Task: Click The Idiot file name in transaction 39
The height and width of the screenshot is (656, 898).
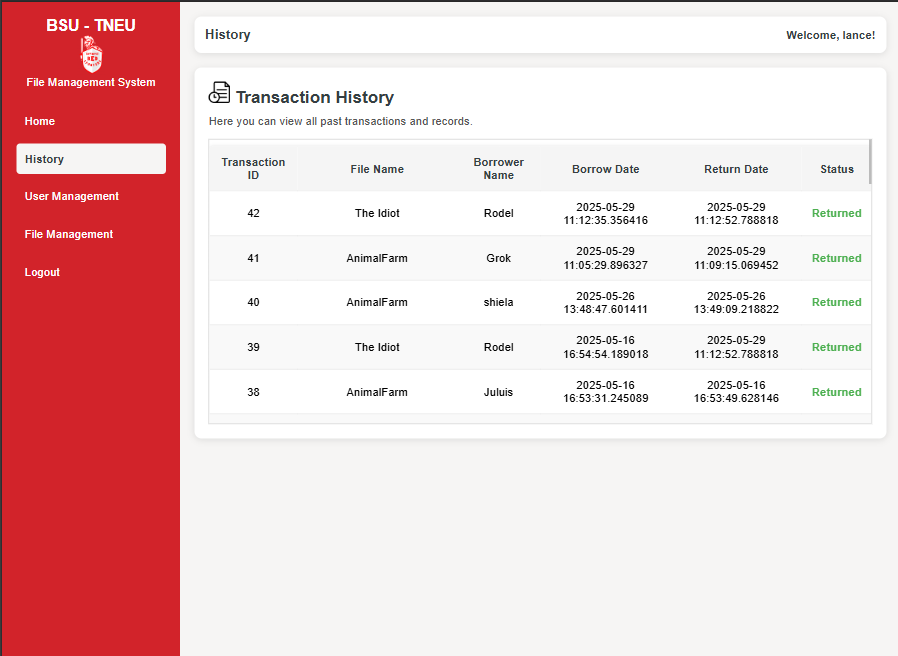Action: [377, 347]
